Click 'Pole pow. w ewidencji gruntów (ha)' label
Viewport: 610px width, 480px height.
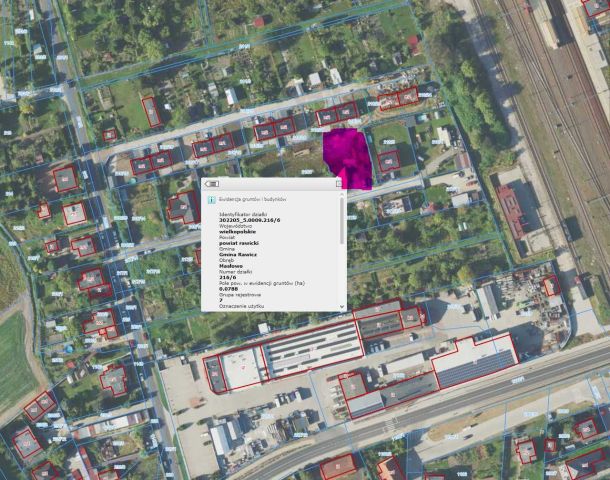pos(262,283)
